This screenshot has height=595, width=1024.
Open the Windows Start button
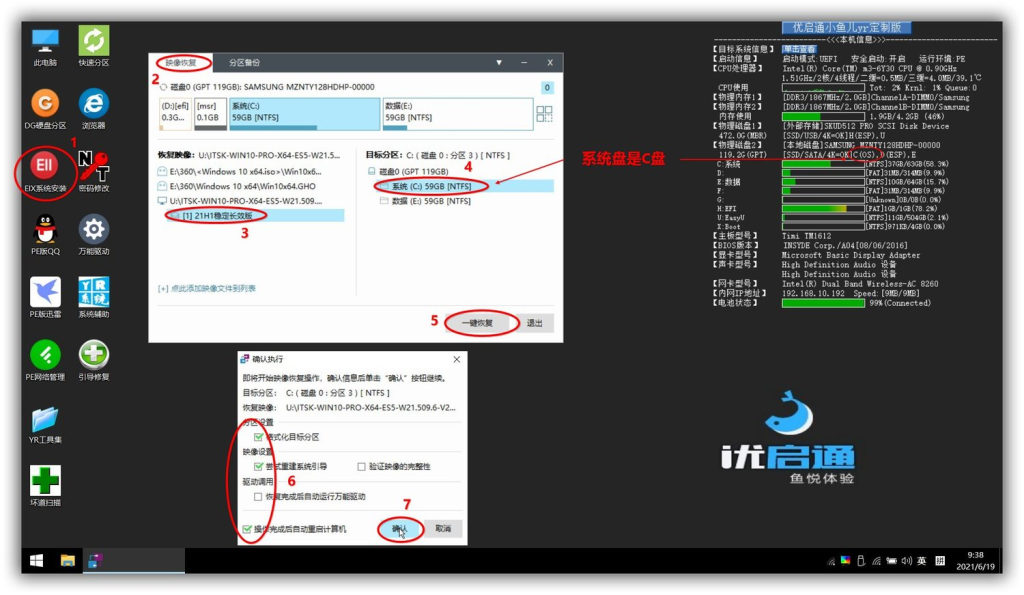click(x=37, y=560)
